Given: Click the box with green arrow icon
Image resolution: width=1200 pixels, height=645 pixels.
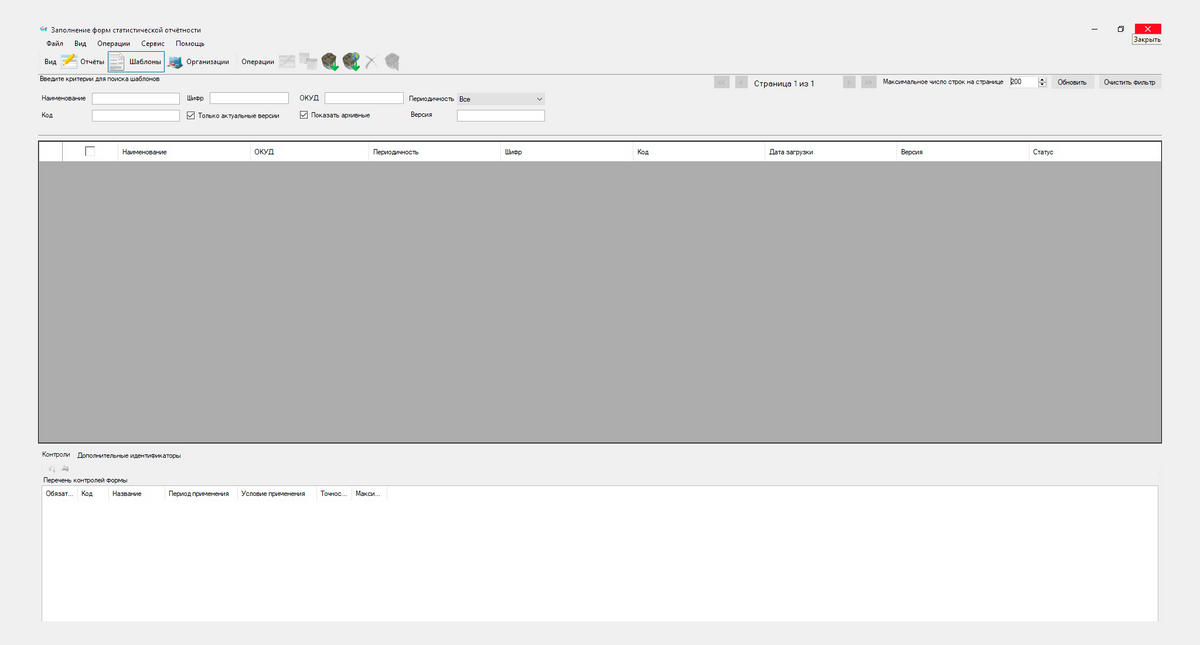Looking at the screenshot, I should [x=329, y=62].
